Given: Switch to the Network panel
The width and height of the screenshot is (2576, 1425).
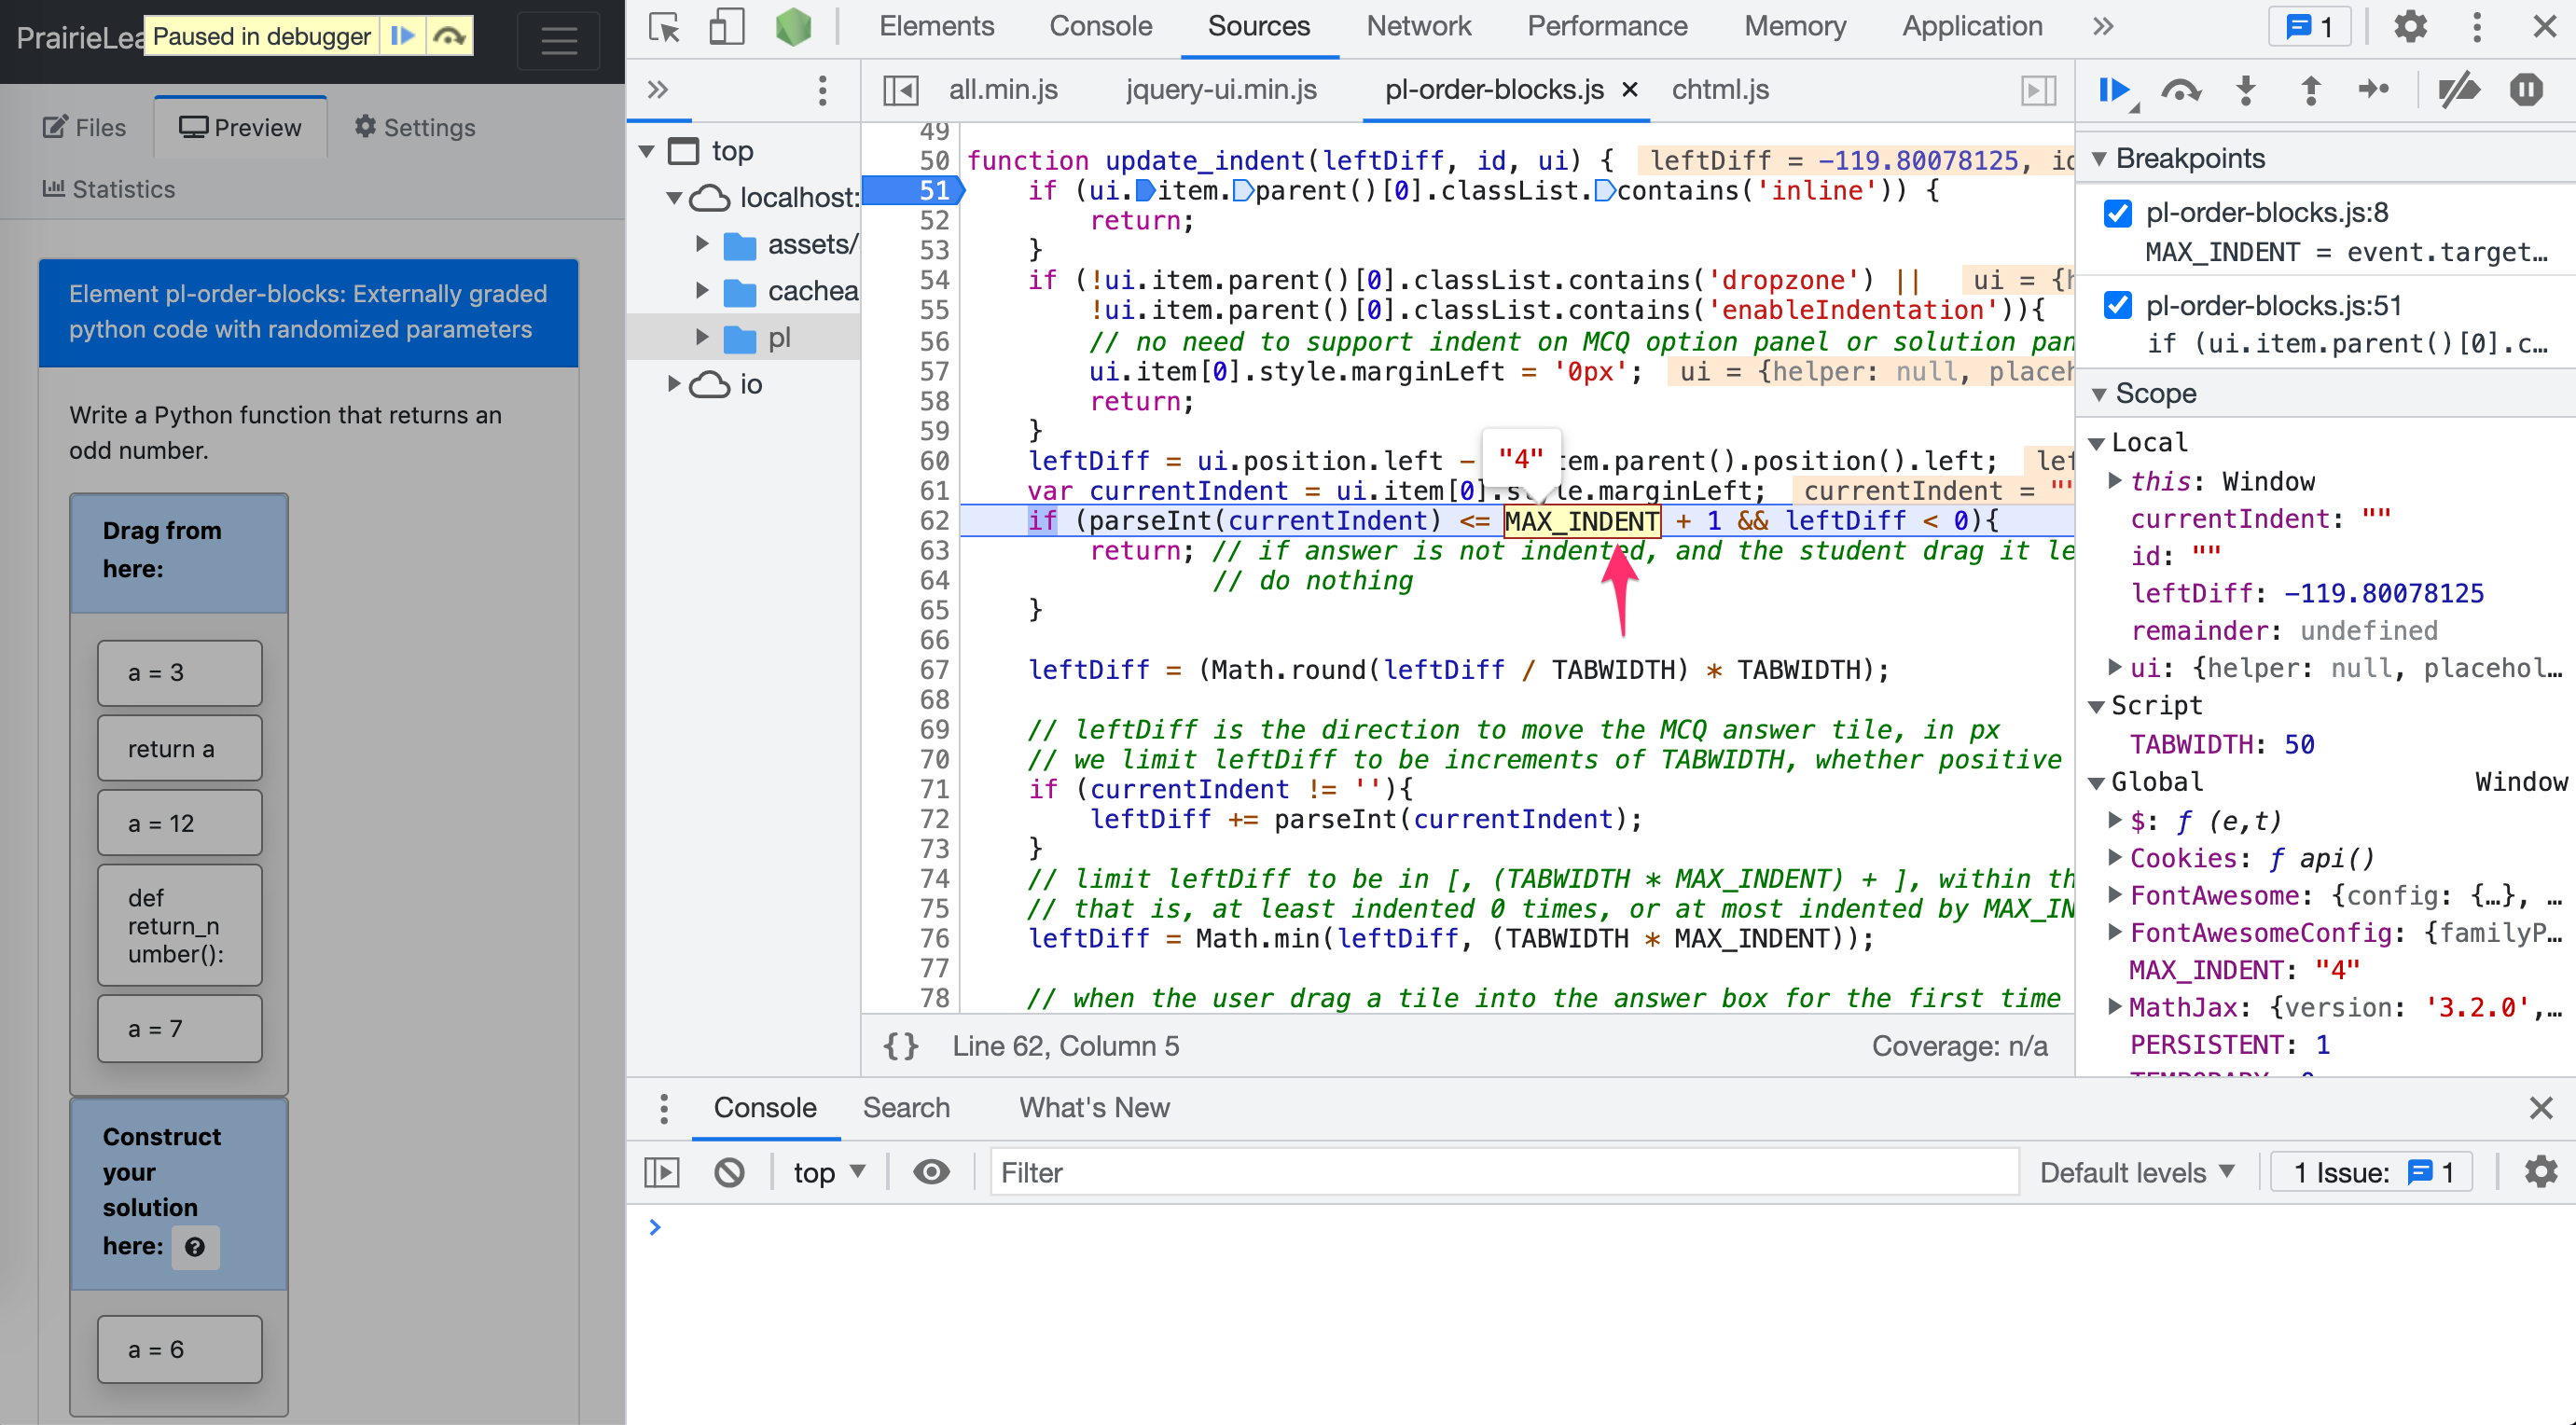Looking at the screenshot, I should [1418, 26].
